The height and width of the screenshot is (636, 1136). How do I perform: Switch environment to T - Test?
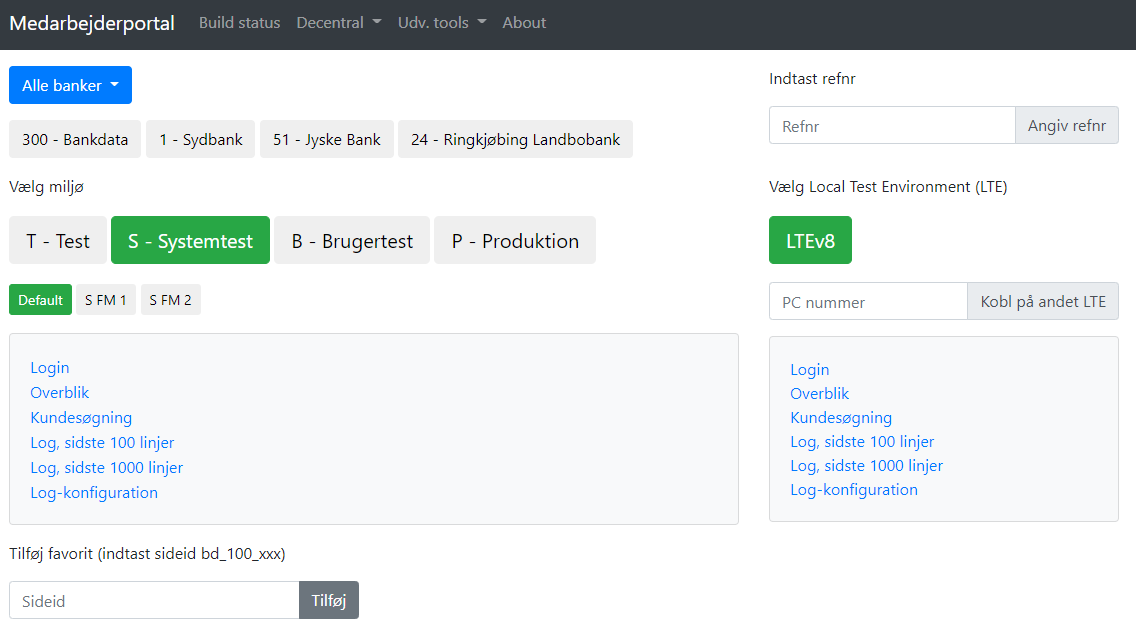[x=58, y=241]
